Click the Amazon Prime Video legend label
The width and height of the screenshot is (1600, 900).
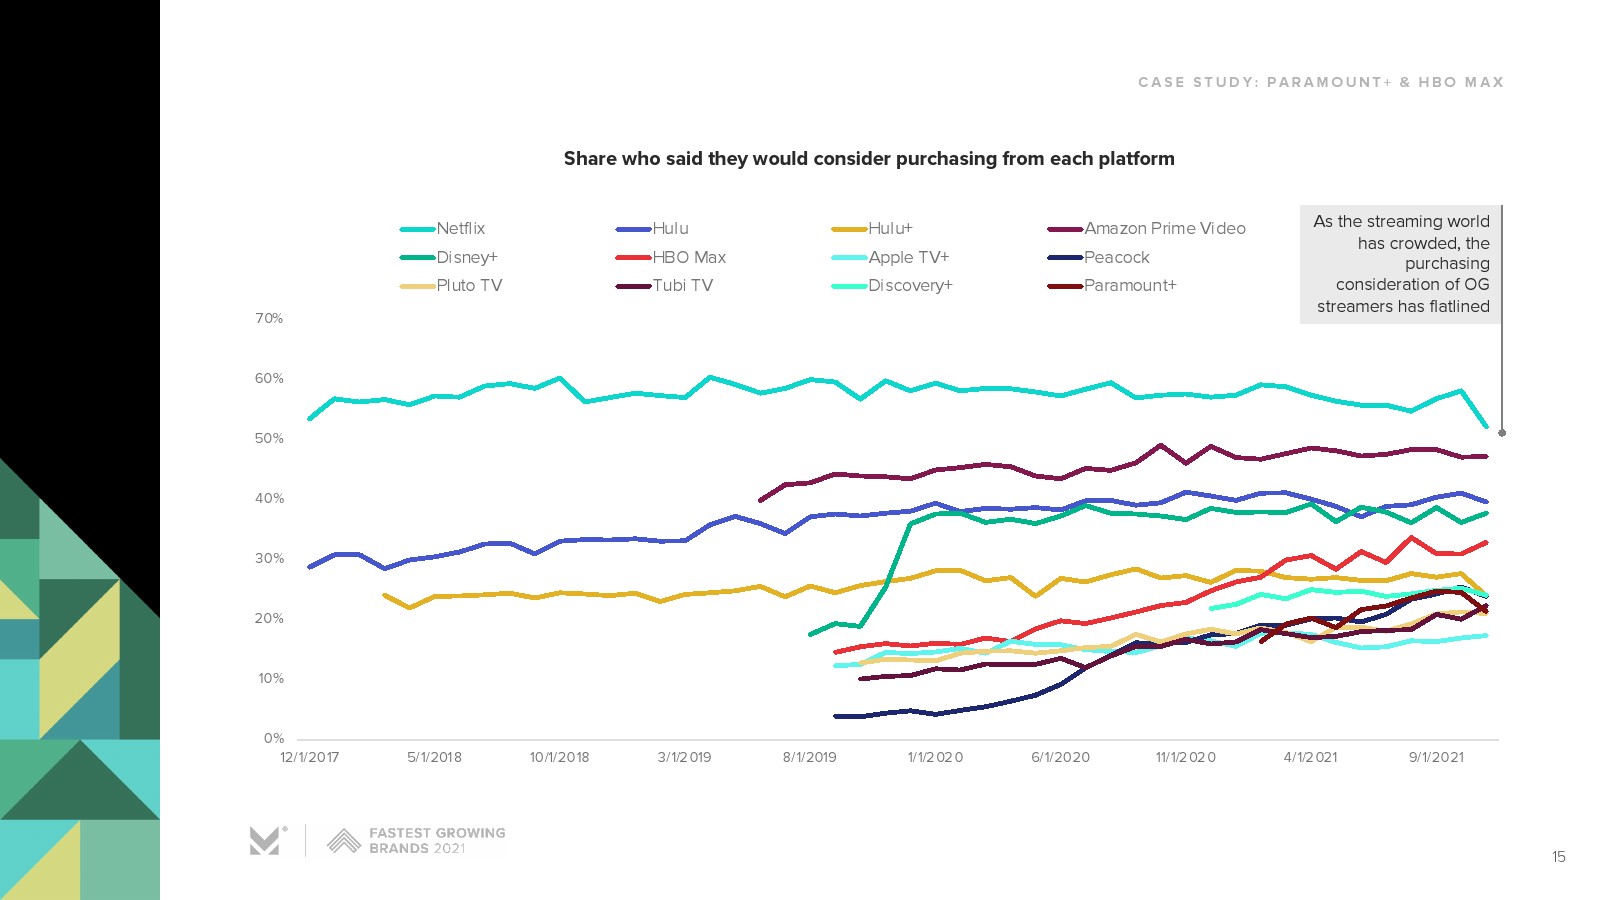[x=1165, y=229]
